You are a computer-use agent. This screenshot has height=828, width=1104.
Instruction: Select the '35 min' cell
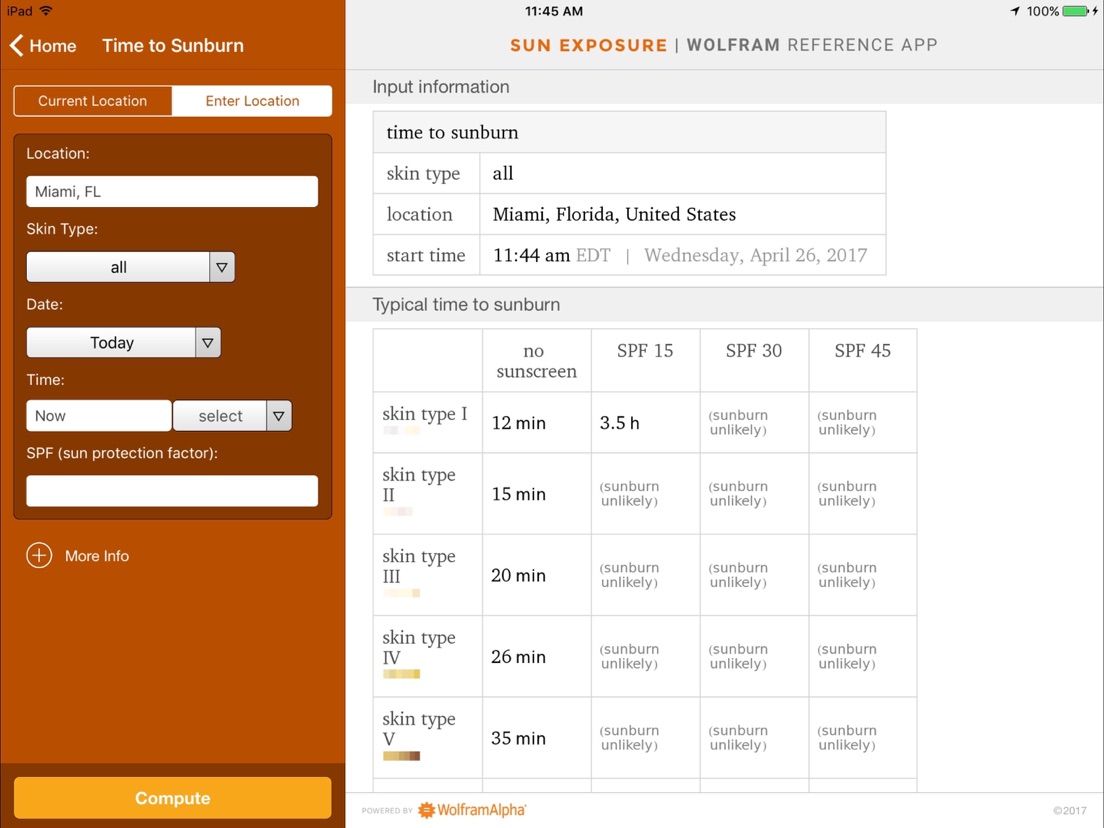[537, 738]
